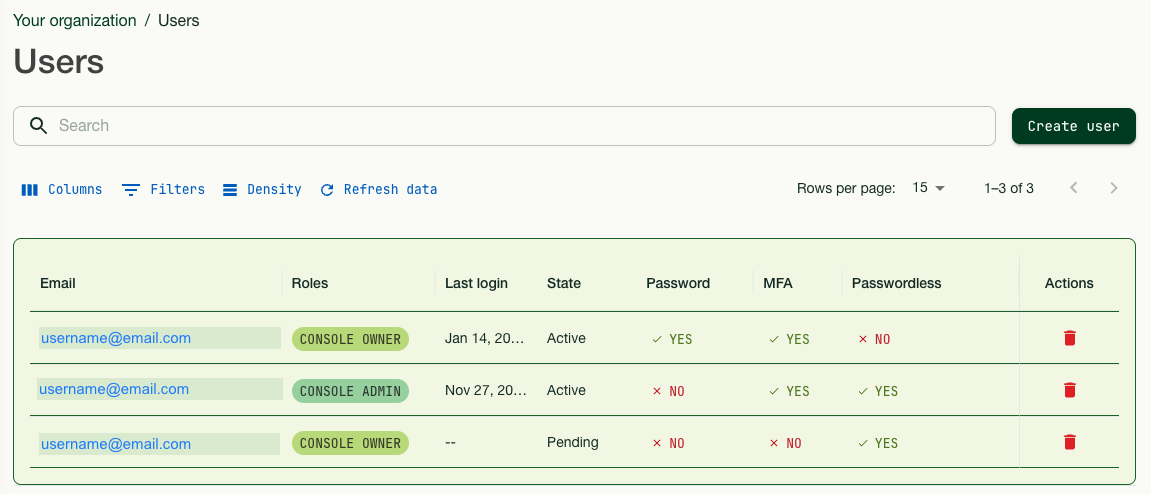Screen dimensions: 1151x494
Task: Click Refresh data
Action: pos(379,189)
